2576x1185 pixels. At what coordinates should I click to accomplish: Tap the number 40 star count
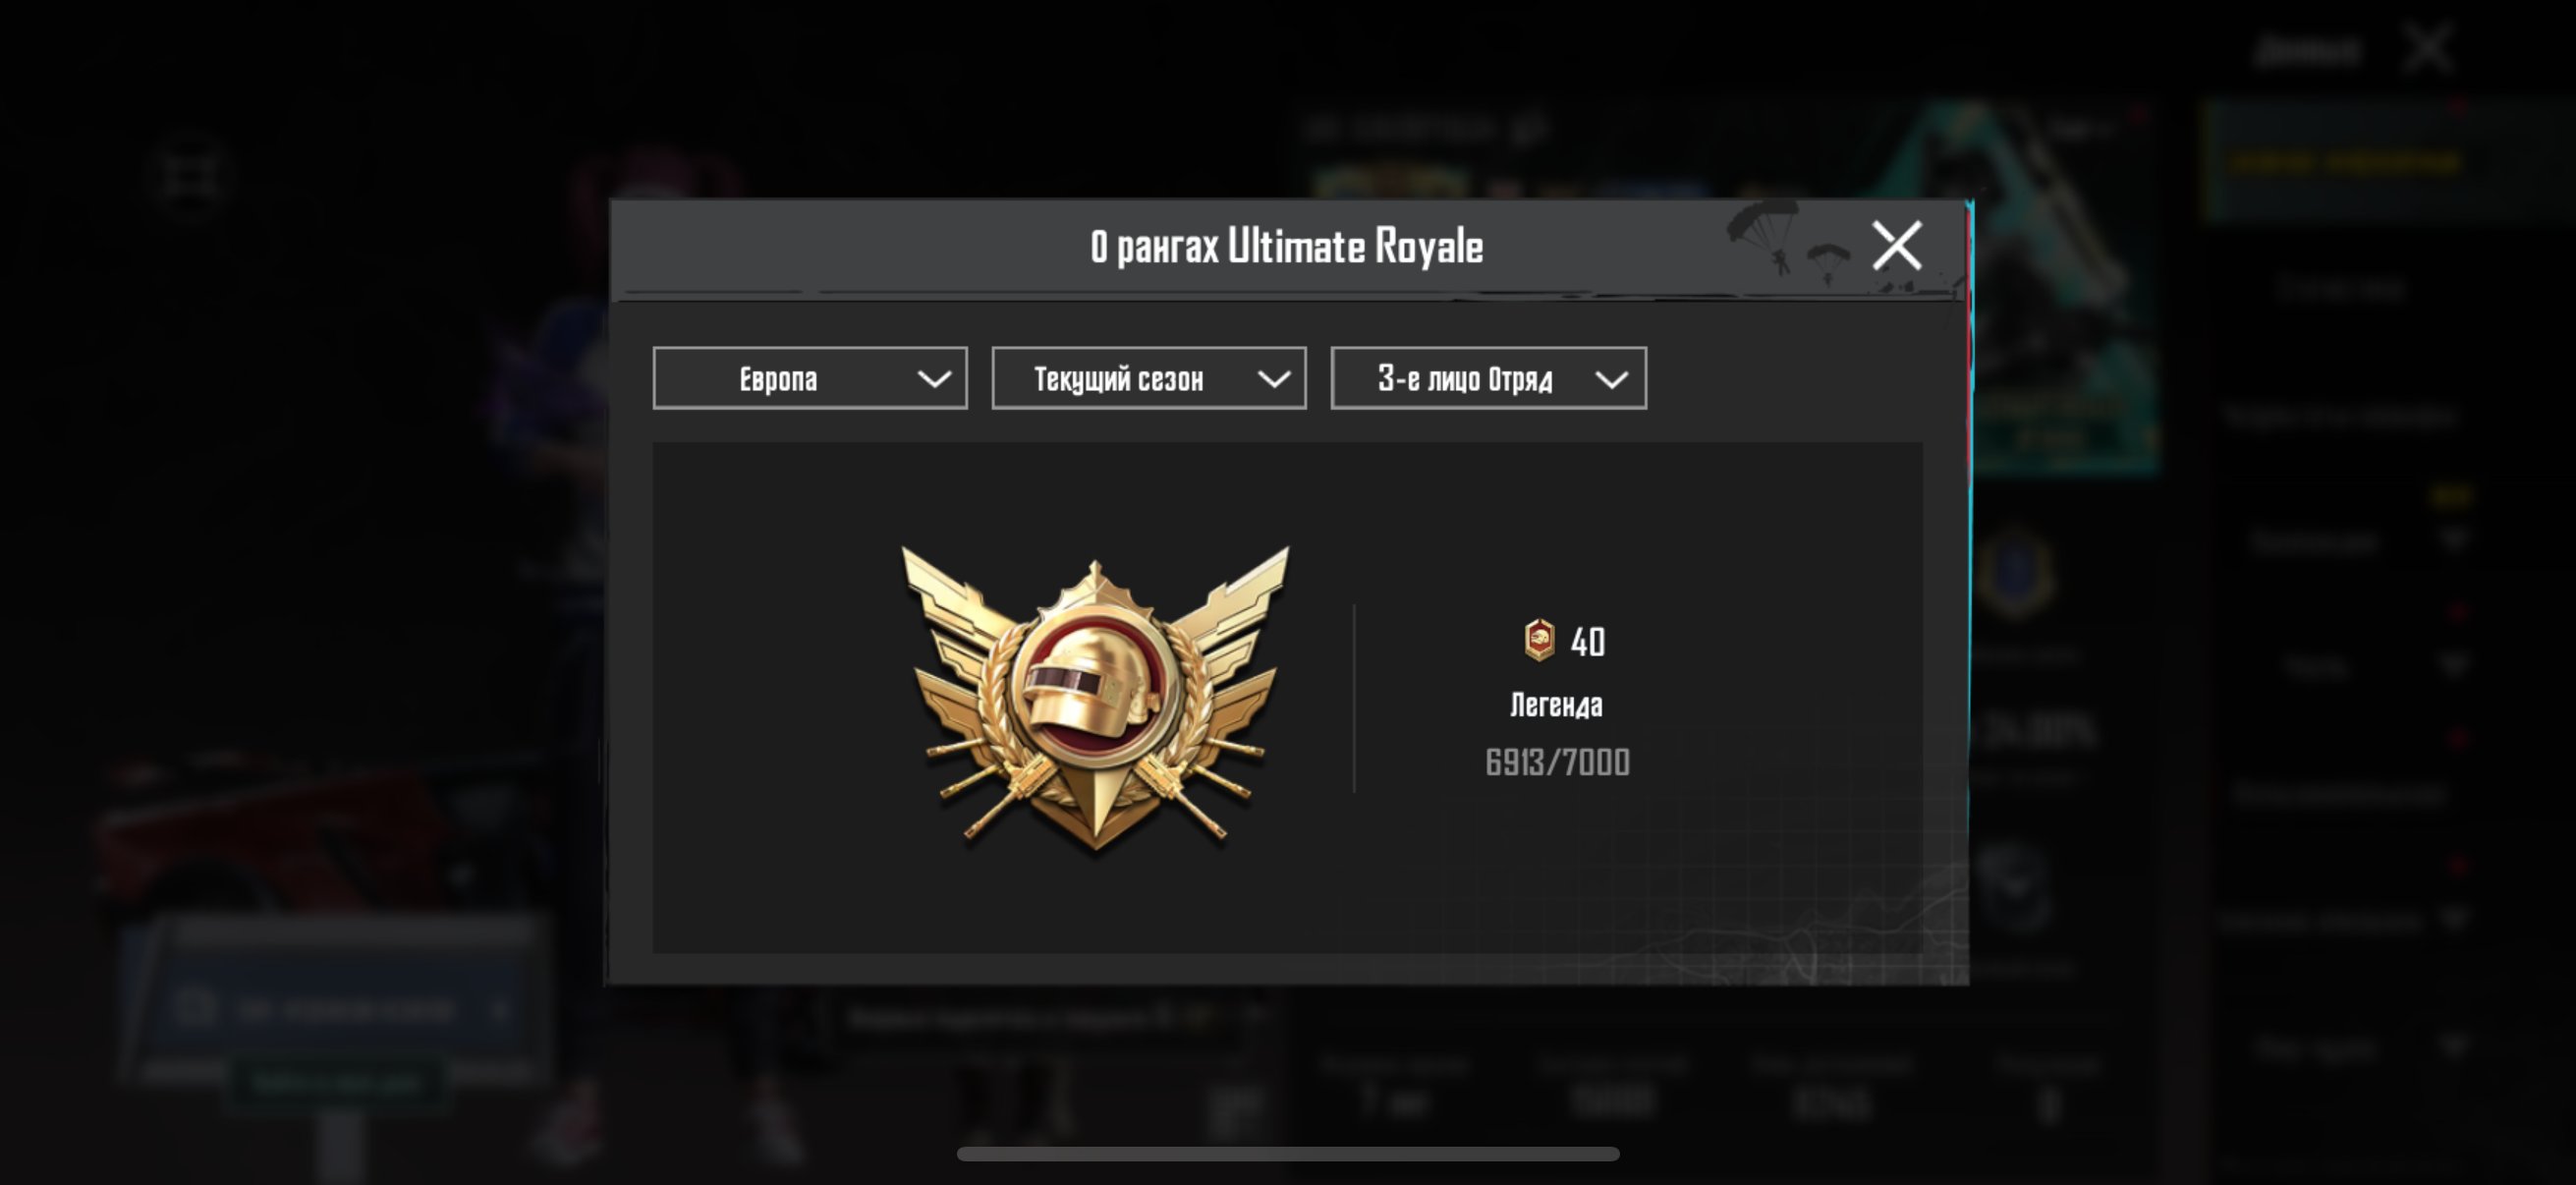[1587, 642]
